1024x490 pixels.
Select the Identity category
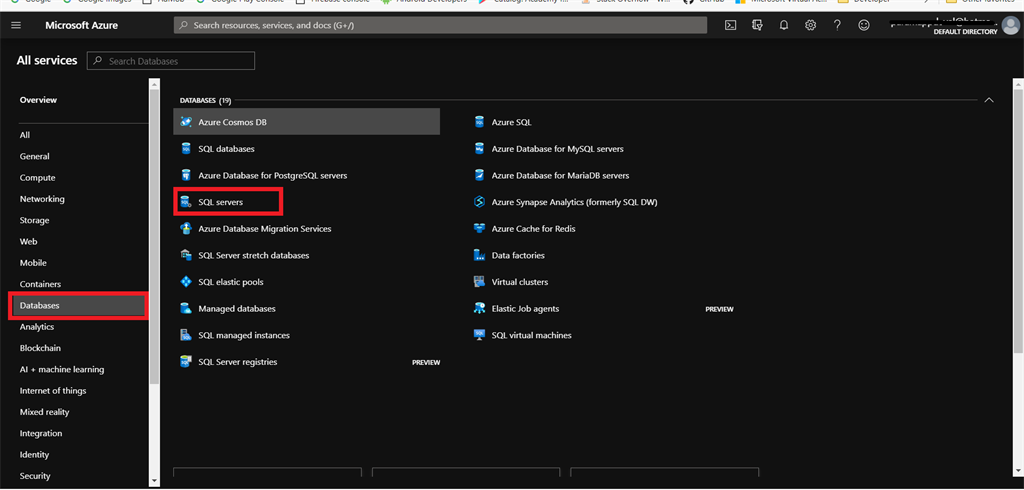point(35,455)
